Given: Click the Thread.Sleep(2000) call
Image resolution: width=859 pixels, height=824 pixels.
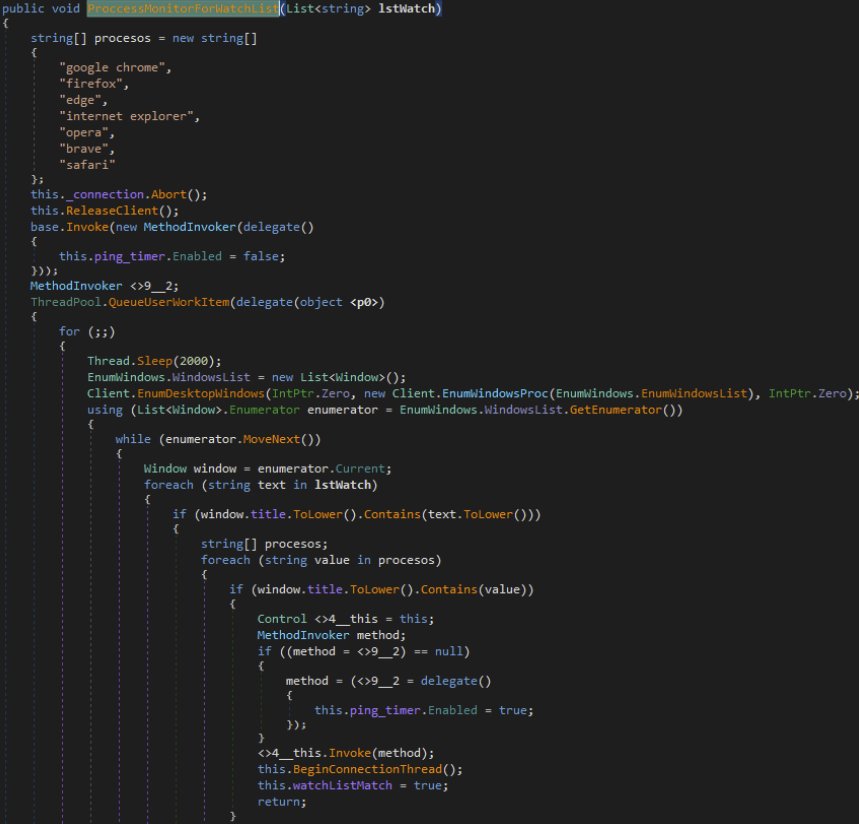Looking at the screenshot, I should pyautogui.click(x=154, y=361).
